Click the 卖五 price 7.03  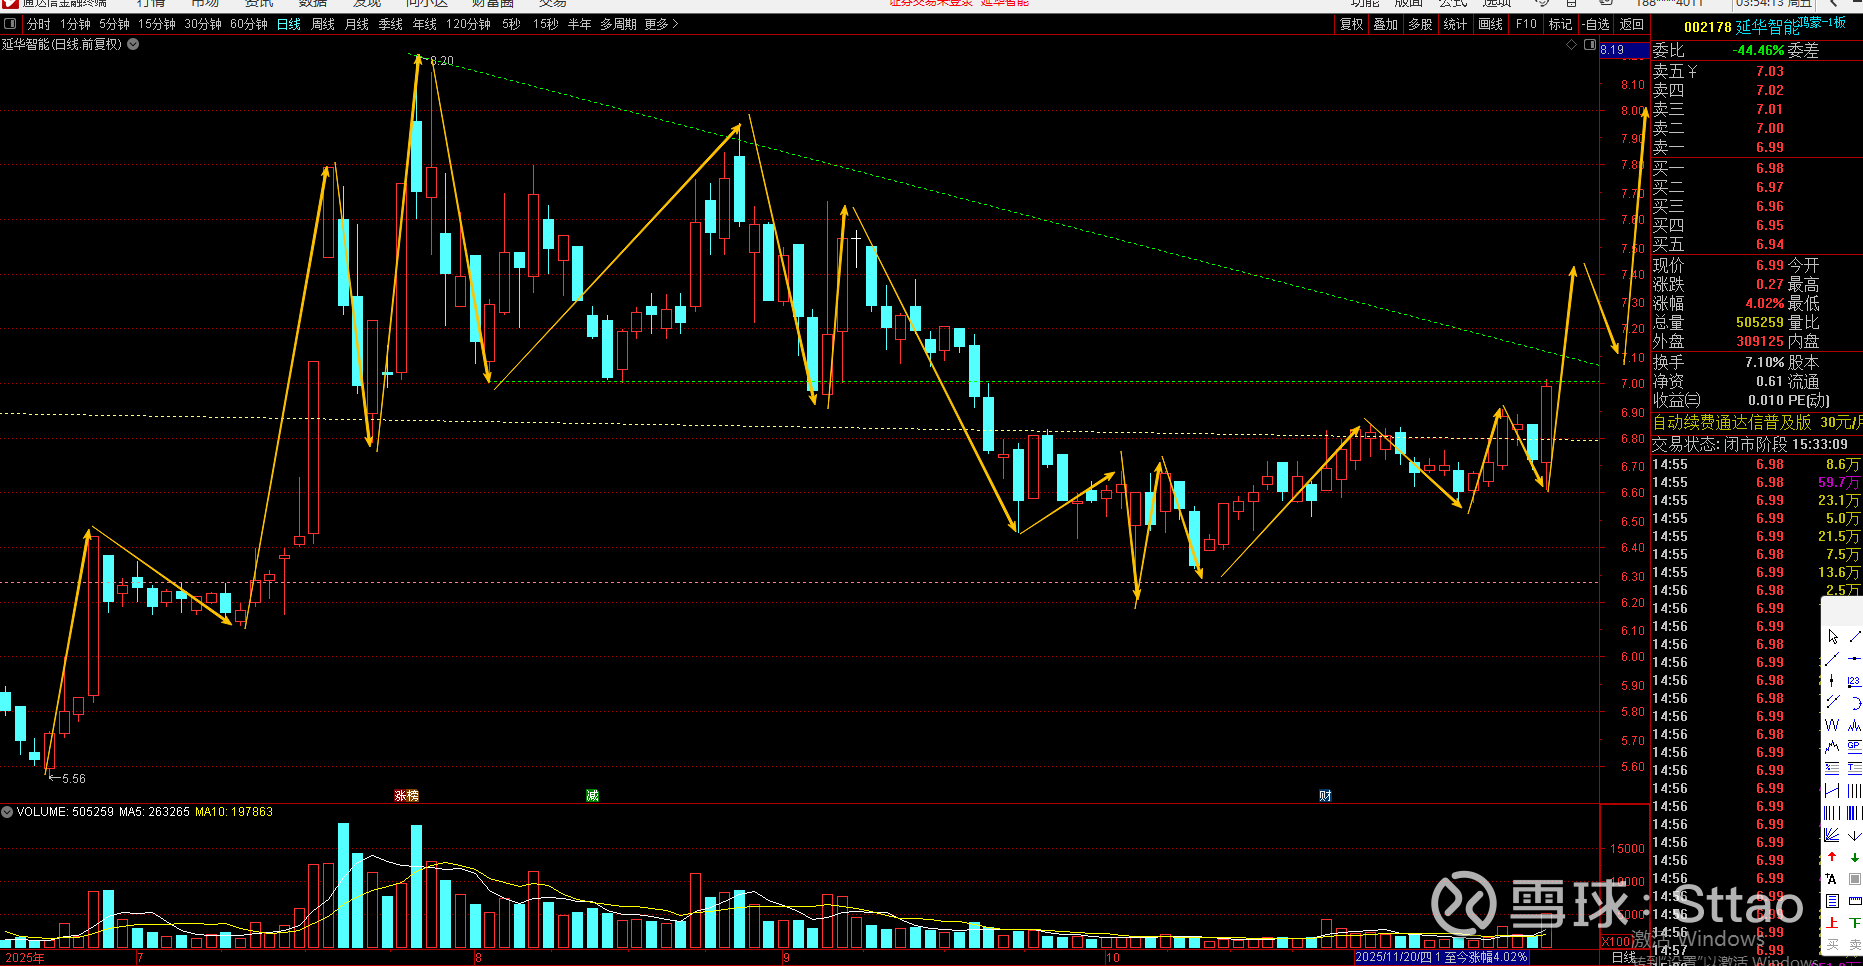(1770, 71)
